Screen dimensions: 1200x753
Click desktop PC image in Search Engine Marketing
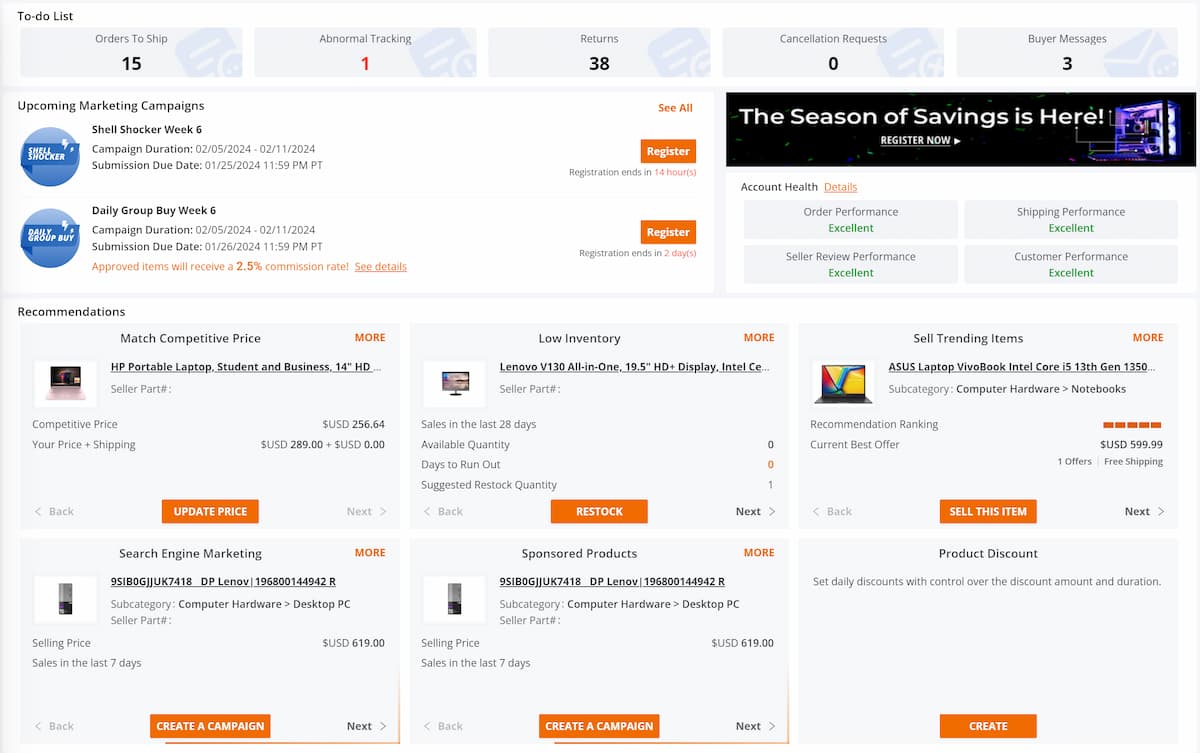click(66, 597)
